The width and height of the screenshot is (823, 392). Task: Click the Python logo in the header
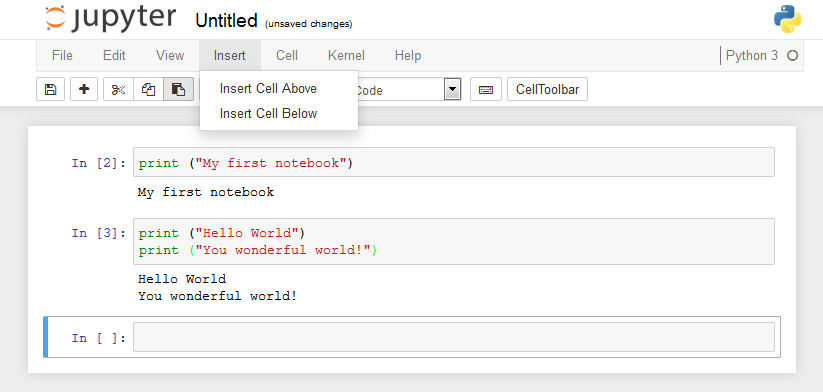(x=787, y=19)
